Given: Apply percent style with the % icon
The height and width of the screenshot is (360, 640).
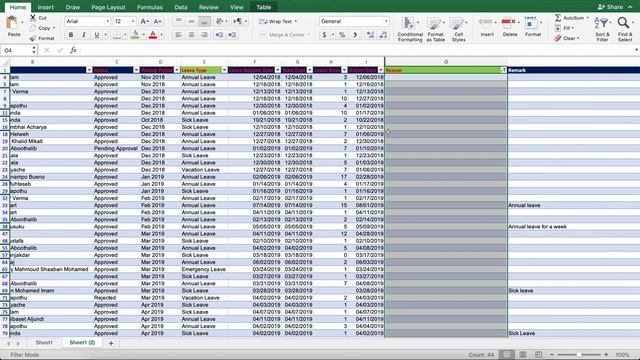Looking at the screenshot, I should tap(342, 35).
